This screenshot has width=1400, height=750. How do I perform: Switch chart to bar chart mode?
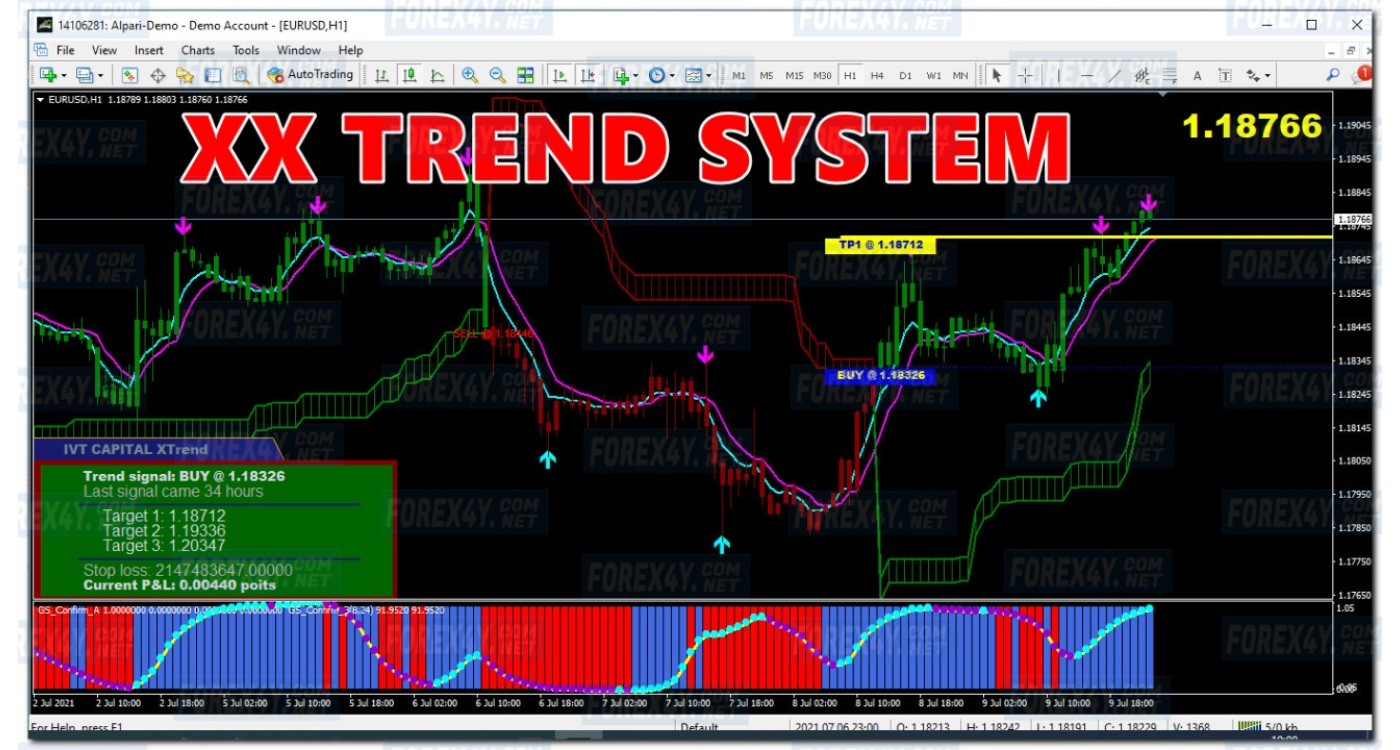click(382, 75)
